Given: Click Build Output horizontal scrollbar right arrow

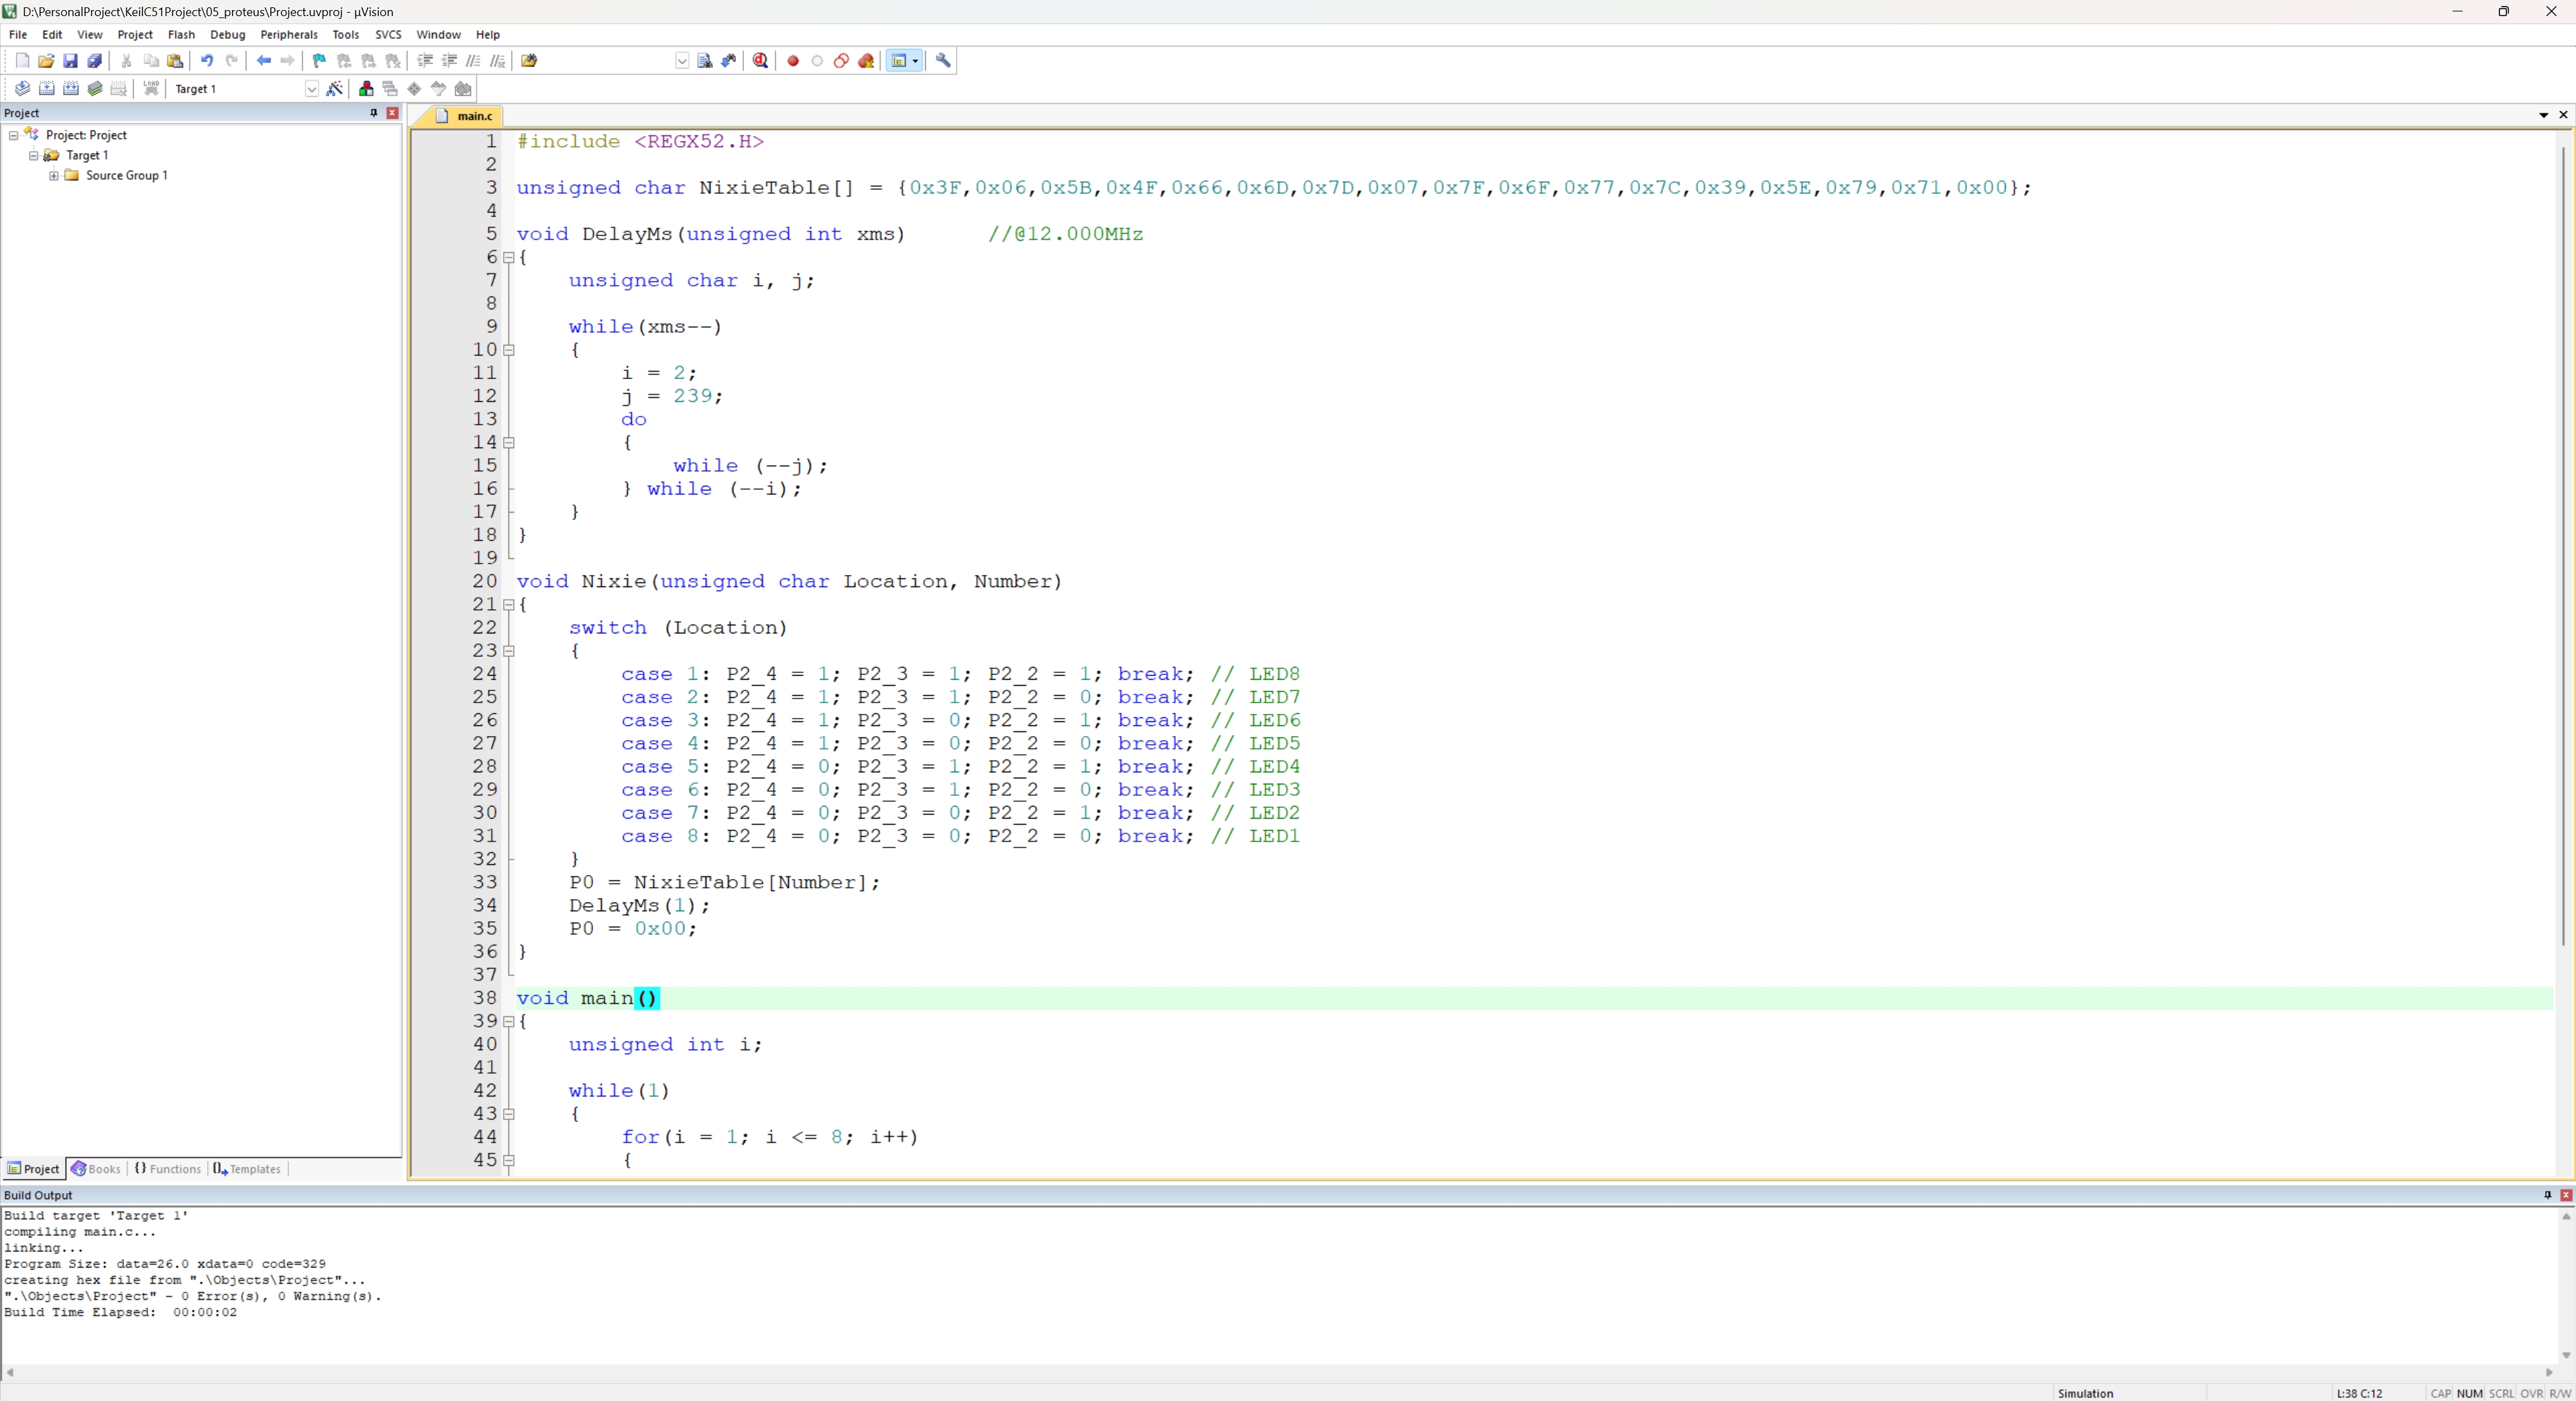Looking at the screenshot, I should tap(2549, 1373).
